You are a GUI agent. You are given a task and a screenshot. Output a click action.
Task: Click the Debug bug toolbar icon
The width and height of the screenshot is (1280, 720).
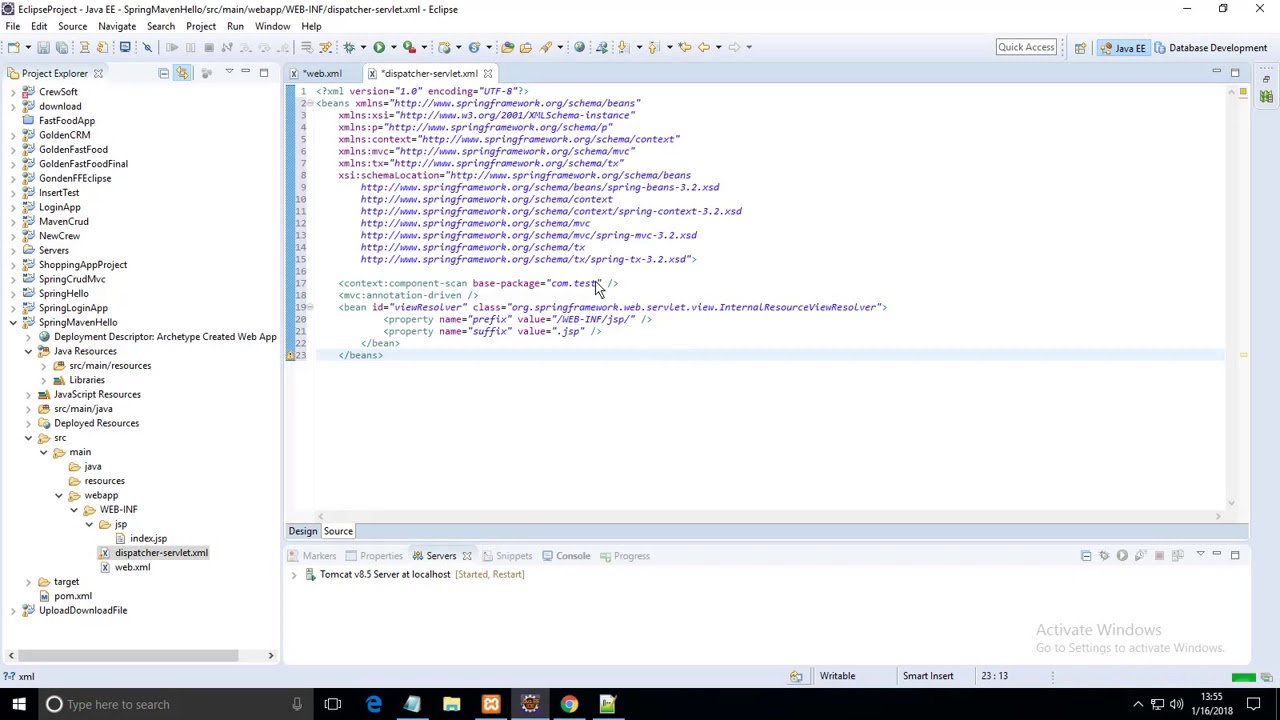pyautogui.click(x=349, y=47)
